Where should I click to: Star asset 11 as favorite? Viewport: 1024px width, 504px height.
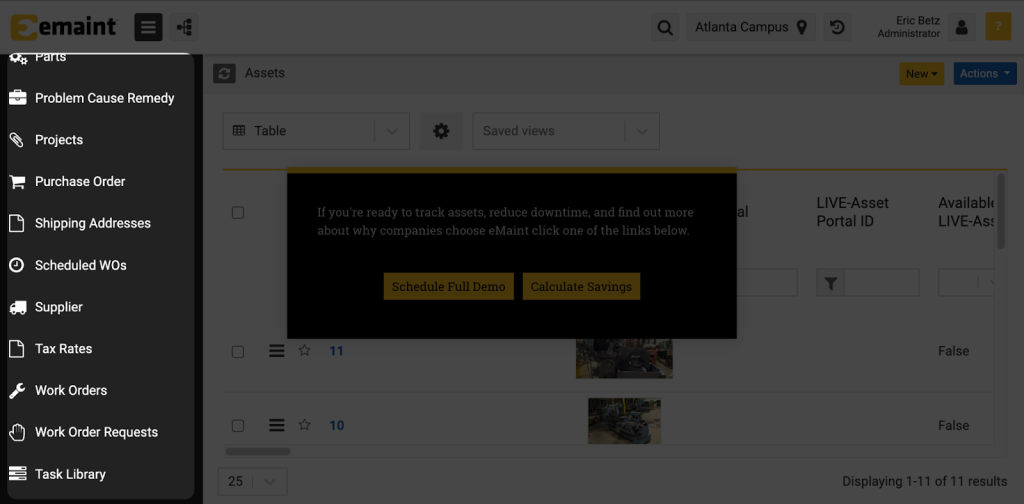305,351
